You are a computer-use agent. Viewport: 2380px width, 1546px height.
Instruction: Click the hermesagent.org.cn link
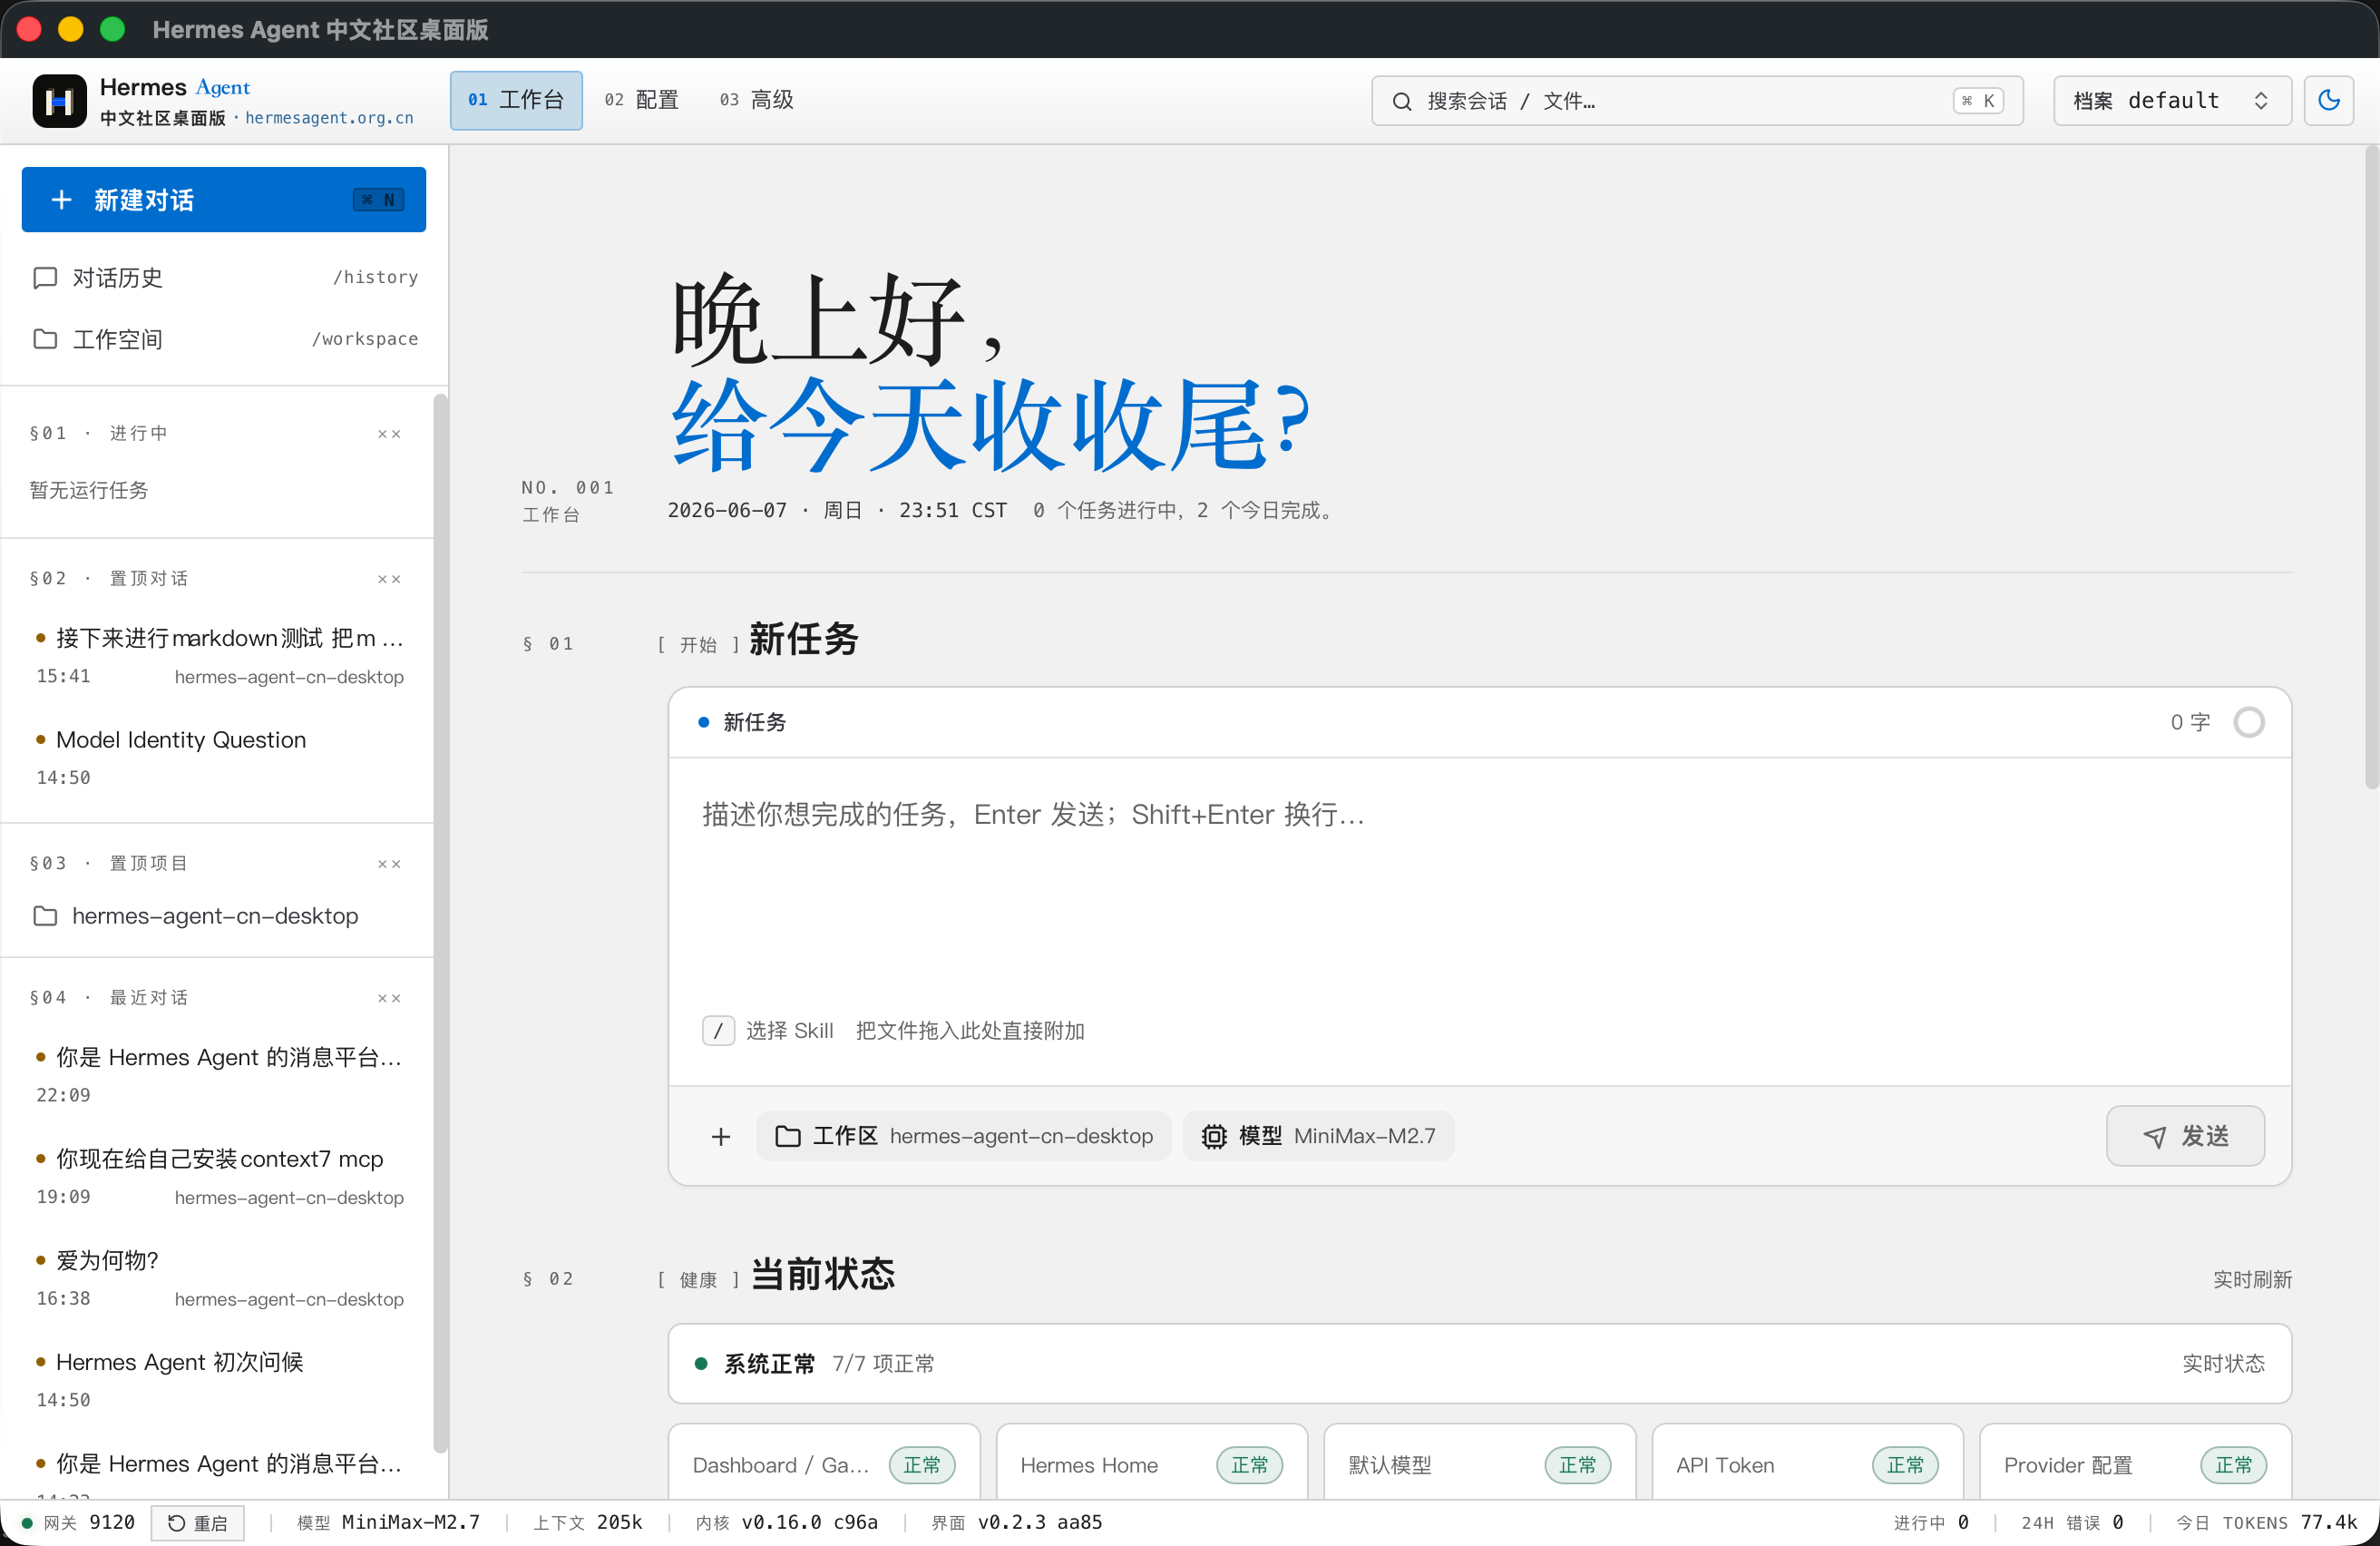329,118
